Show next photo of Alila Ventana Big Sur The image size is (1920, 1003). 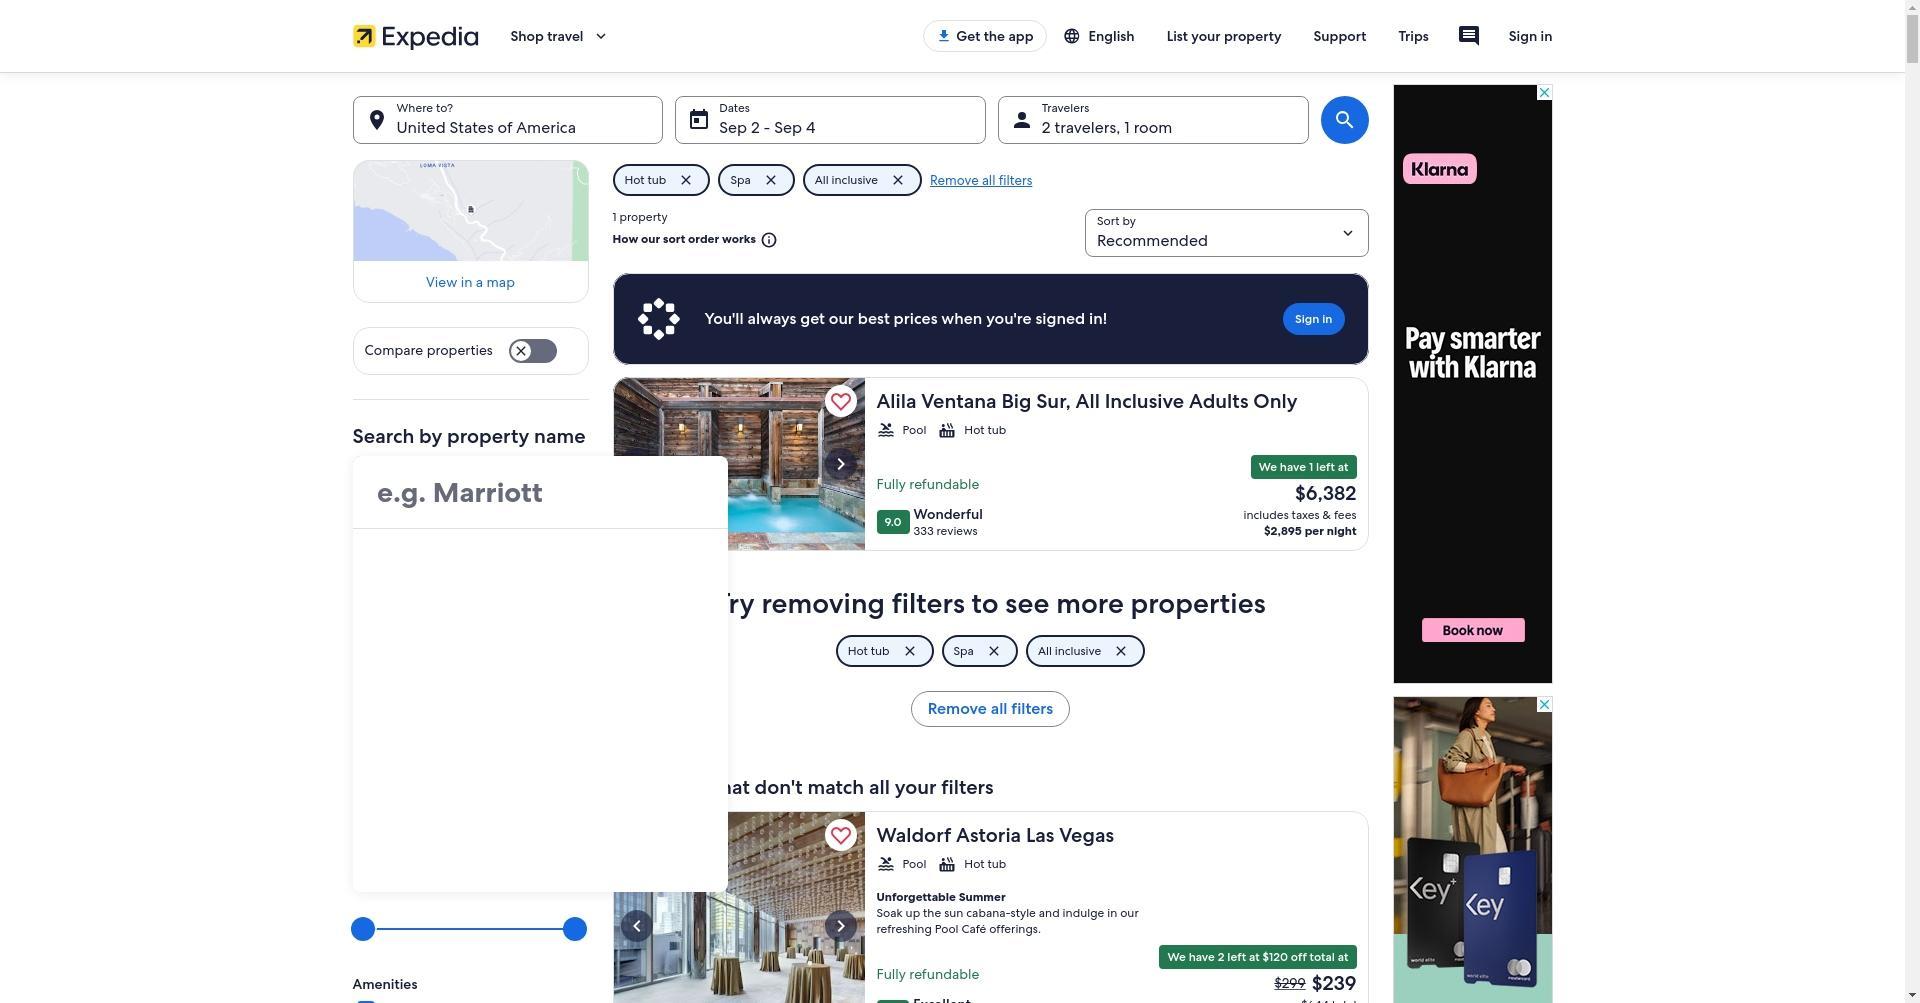[840, 464]
